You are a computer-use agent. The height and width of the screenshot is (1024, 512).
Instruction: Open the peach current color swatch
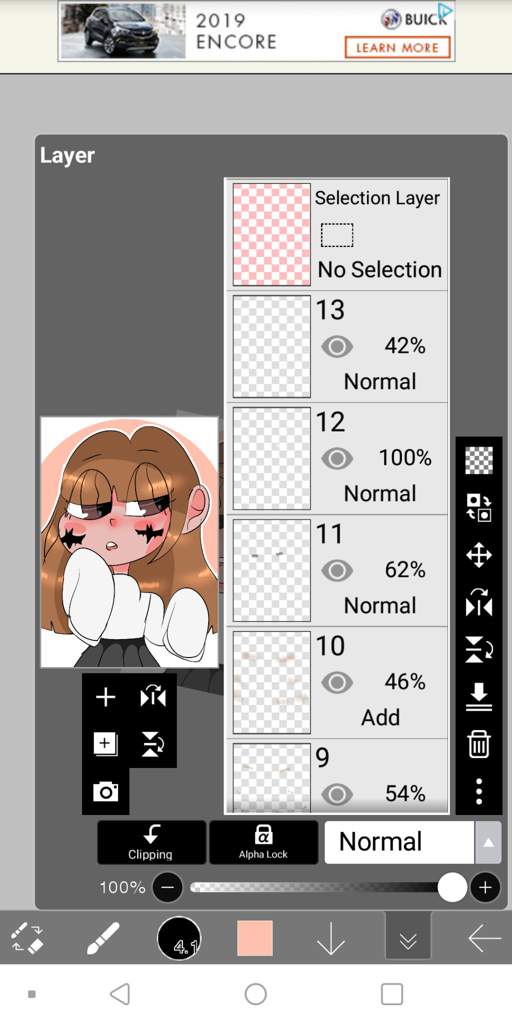255,938
